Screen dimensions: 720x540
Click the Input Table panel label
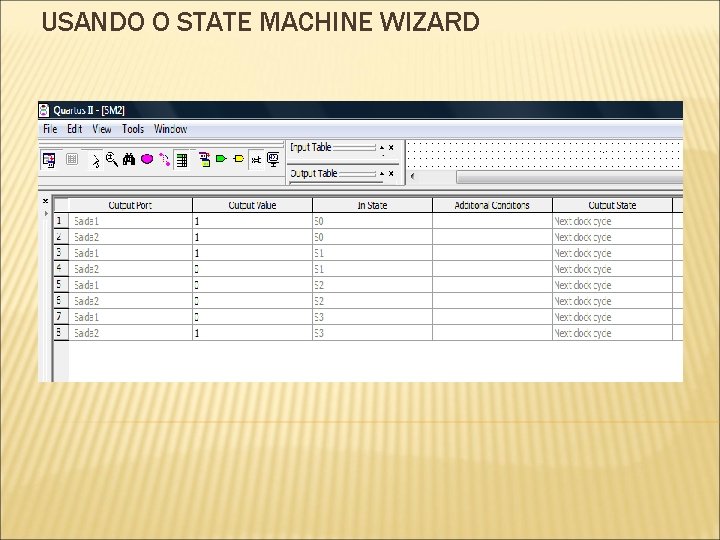pyautogui.click(x=310, y=147)
